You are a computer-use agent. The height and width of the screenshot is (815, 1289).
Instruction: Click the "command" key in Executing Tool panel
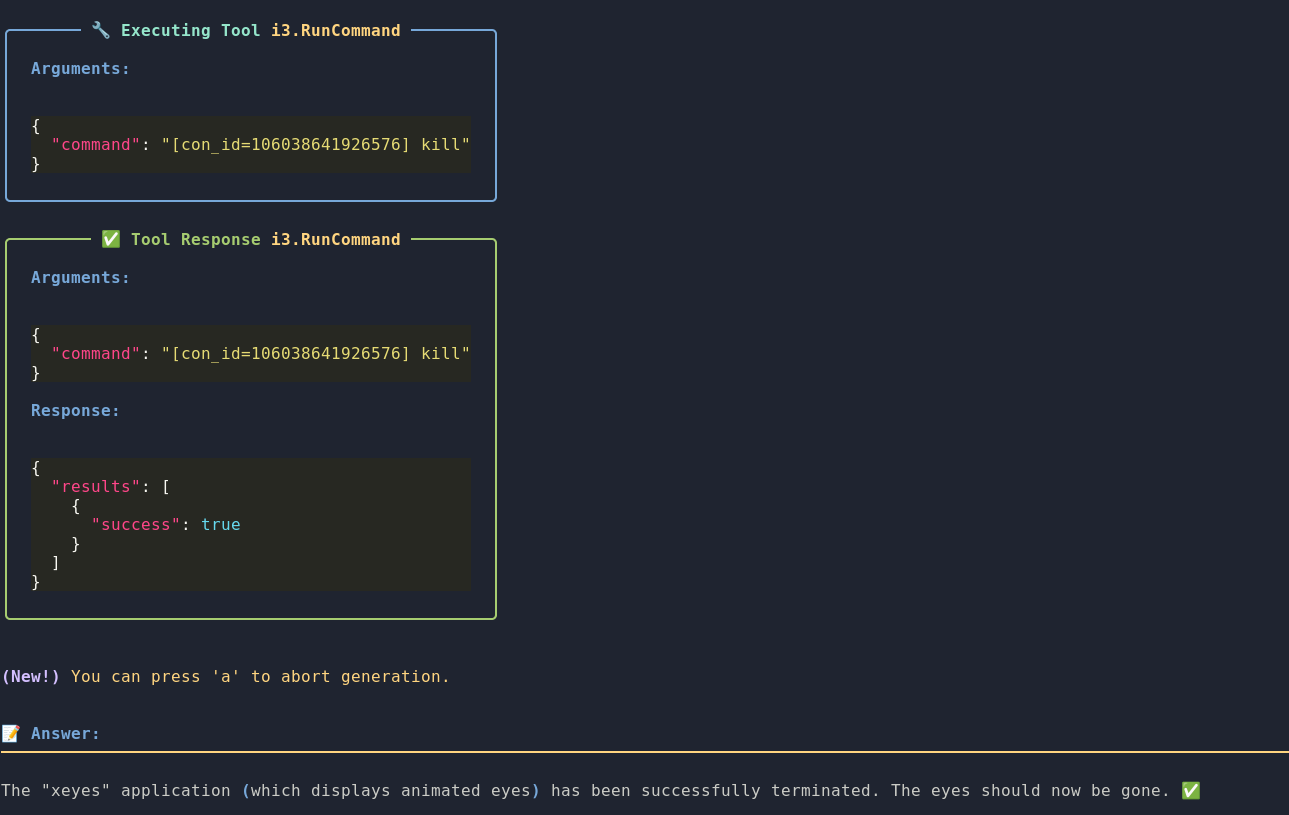point(95,144)
